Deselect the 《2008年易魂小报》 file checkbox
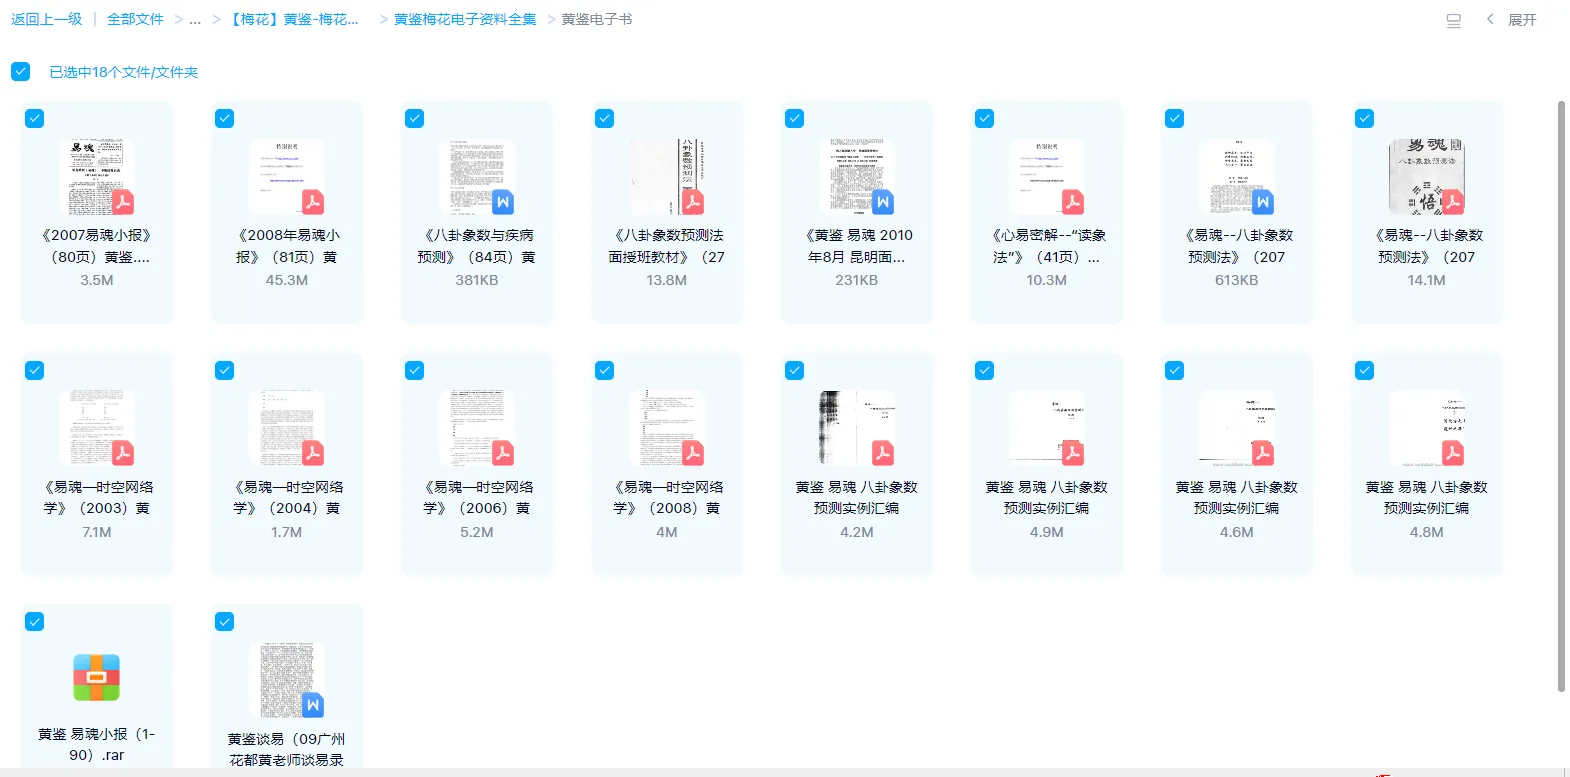Image resolution: width=1570 pixels, height=777 pixels. click(x=224, y=118)
